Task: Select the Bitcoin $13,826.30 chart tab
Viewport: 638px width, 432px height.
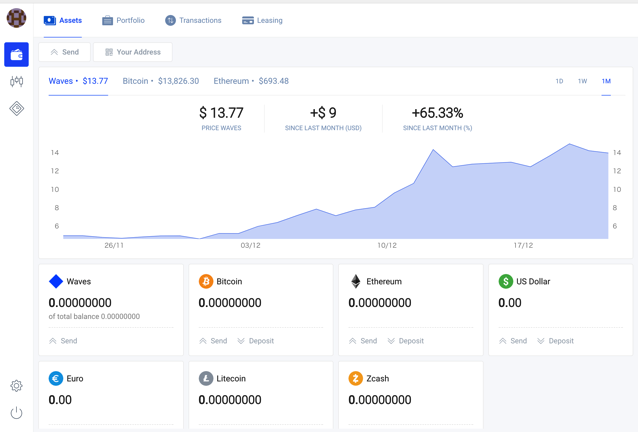Action: click(161, 81)
